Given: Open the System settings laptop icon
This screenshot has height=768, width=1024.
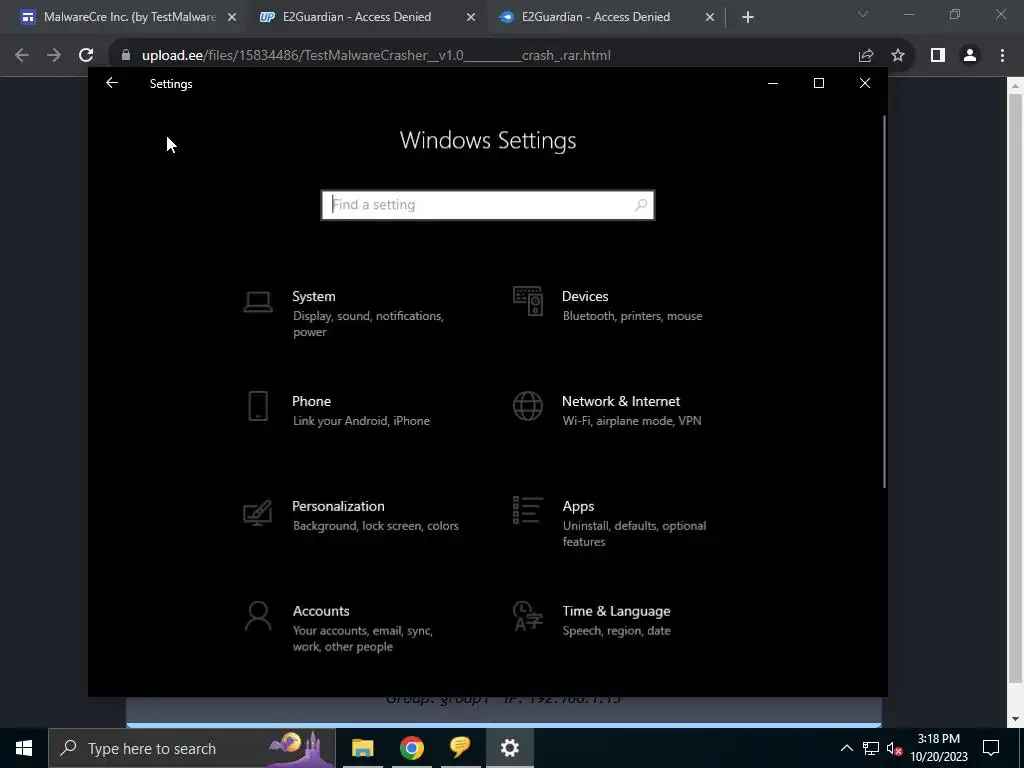Looking at the screenshot, I should pyautogui.click(x=258, y=302).
